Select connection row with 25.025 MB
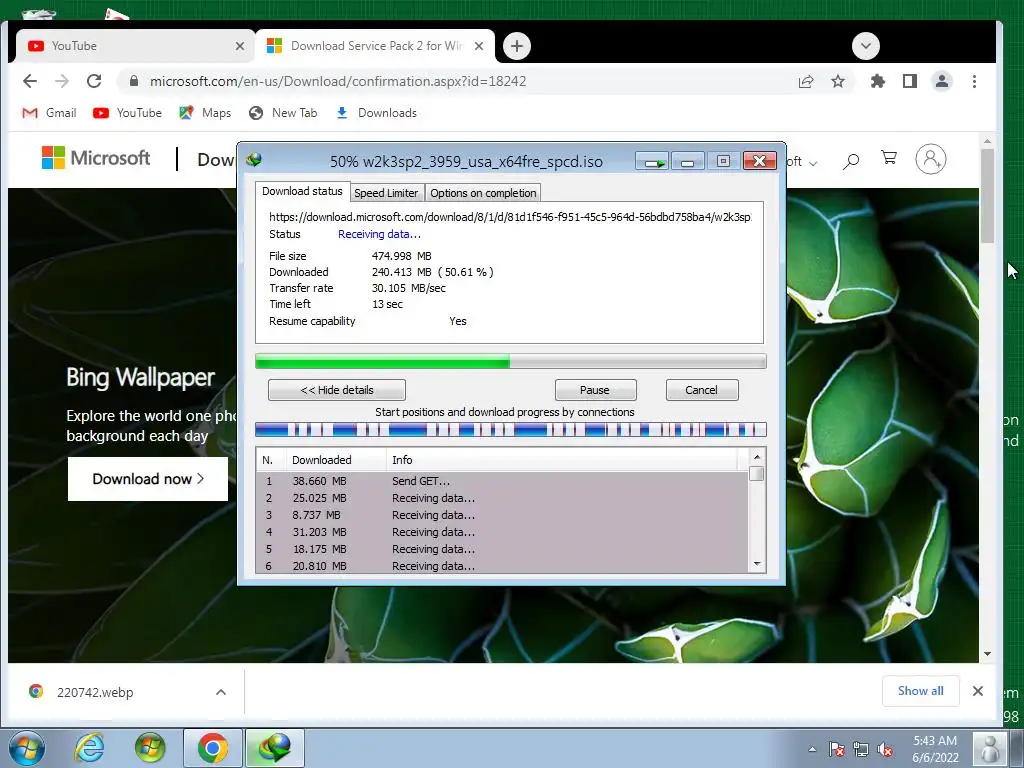 [502, 498]
